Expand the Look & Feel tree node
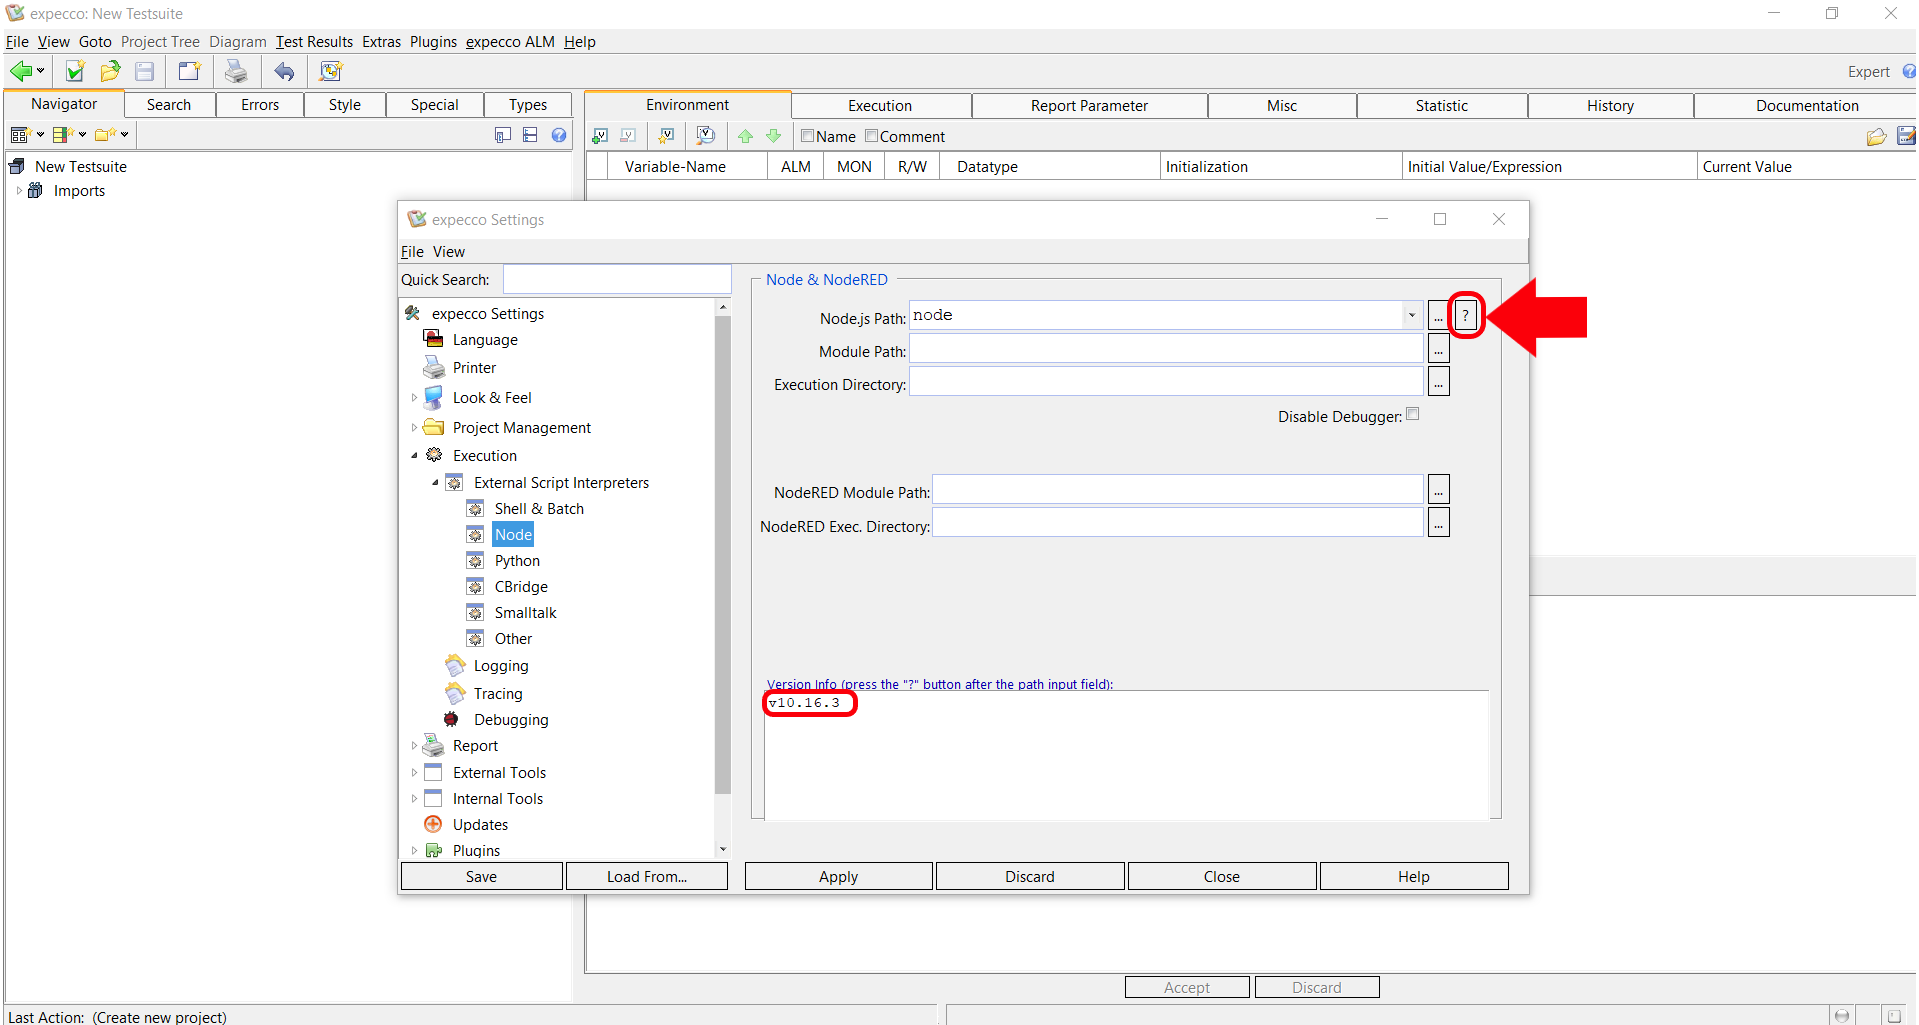1919x1025 pixels. 414,398
